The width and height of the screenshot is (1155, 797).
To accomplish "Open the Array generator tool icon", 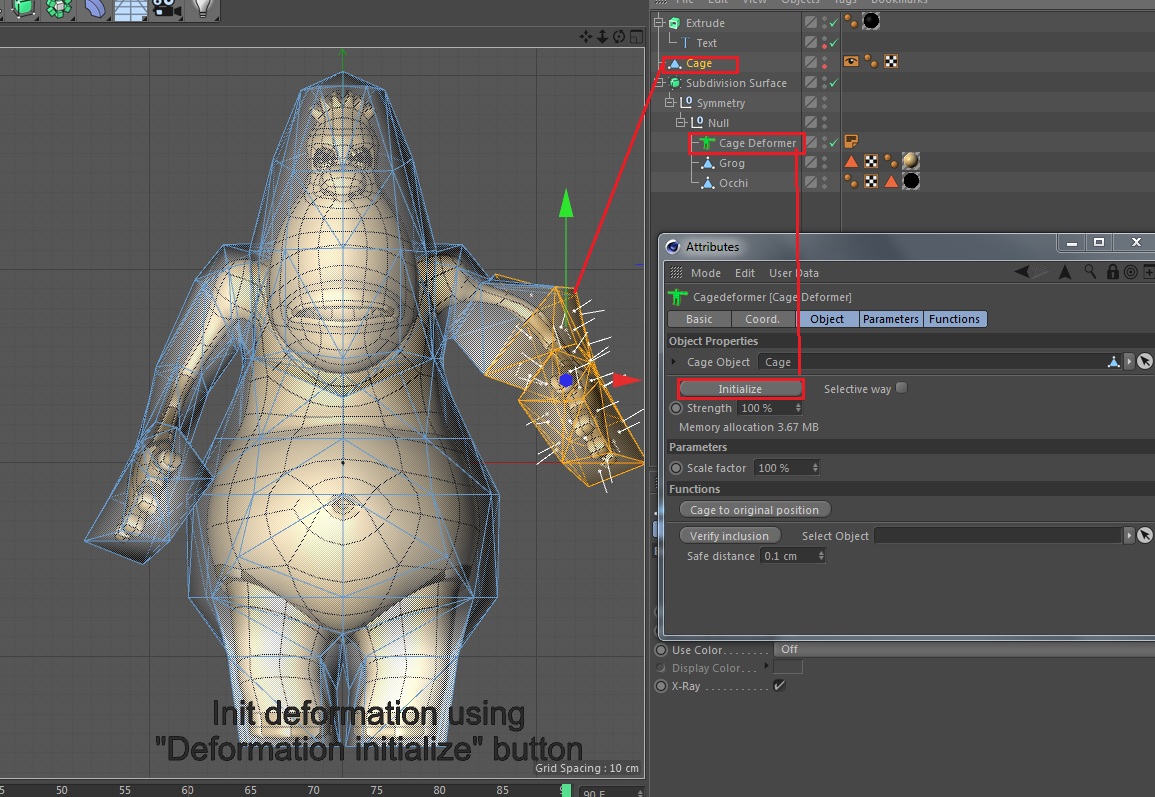I will tap(59, 8).
